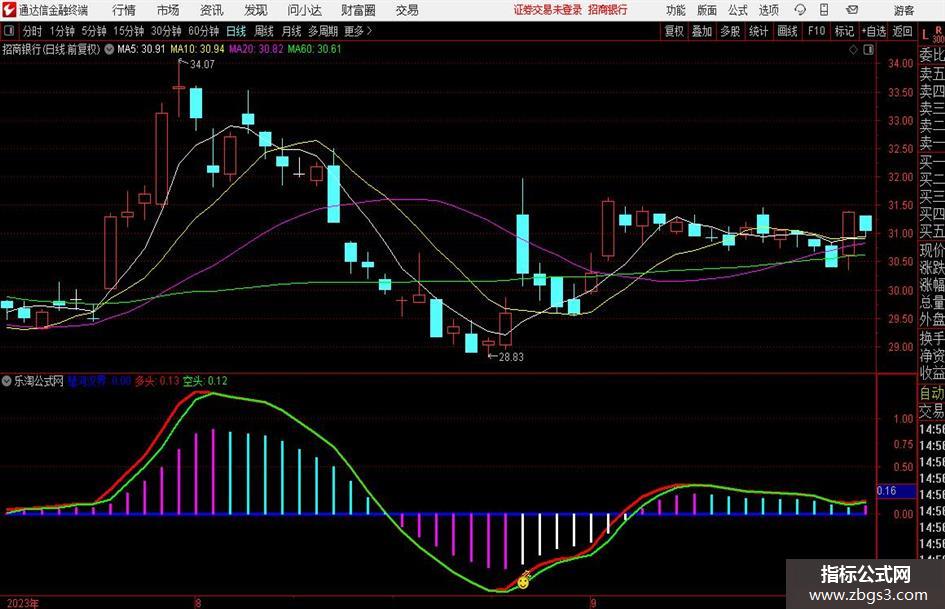Toggle the left sidebar panel icon

tap(8, 30)
